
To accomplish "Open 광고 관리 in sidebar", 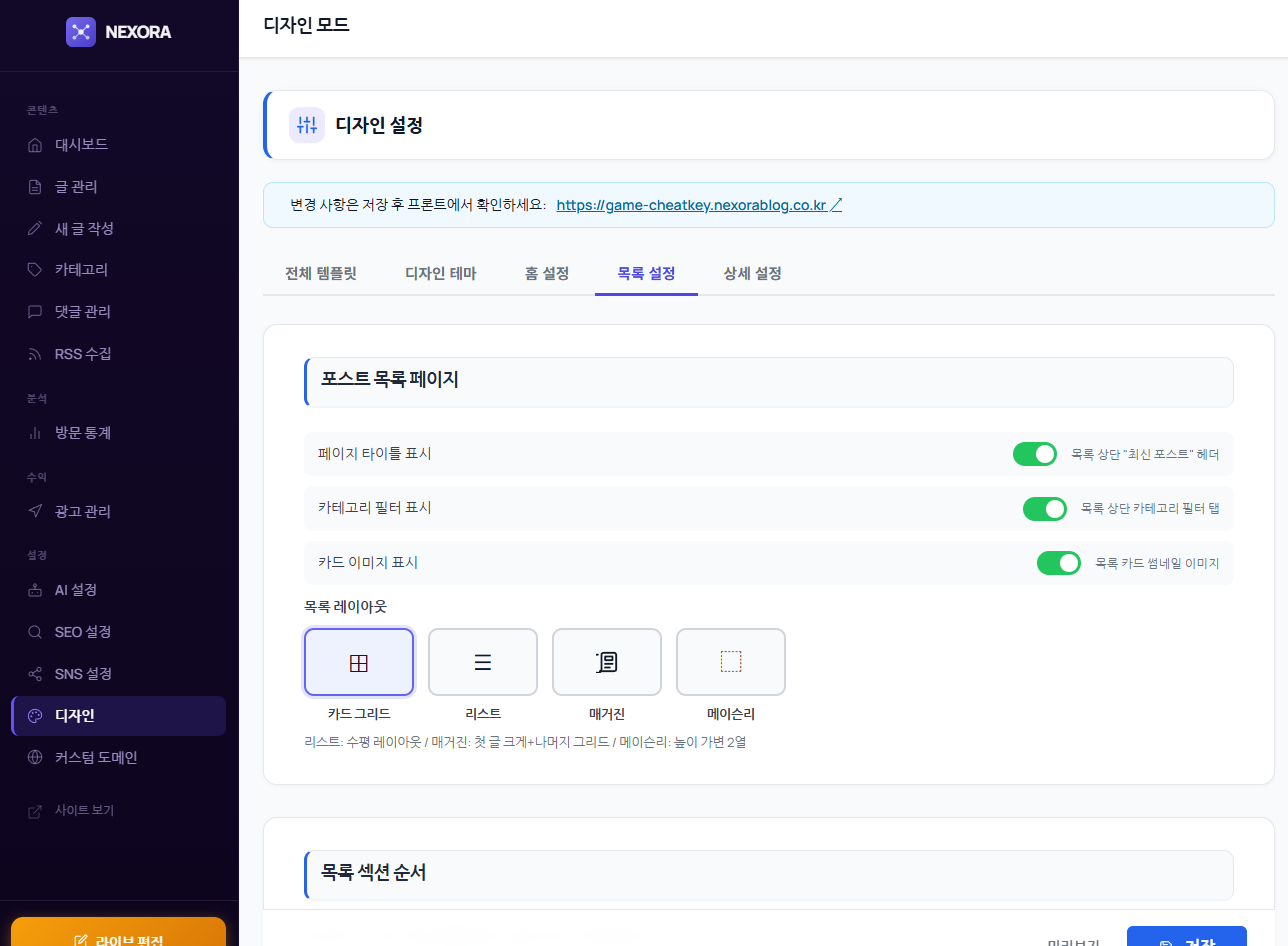I will point(82,511).
